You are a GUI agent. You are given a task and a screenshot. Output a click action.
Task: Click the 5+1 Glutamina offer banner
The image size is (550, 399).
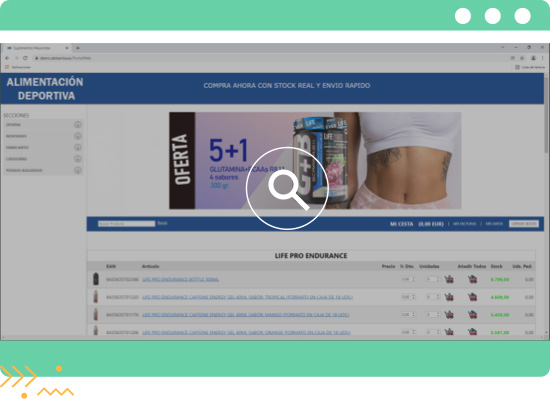click(x=315, y=161)
